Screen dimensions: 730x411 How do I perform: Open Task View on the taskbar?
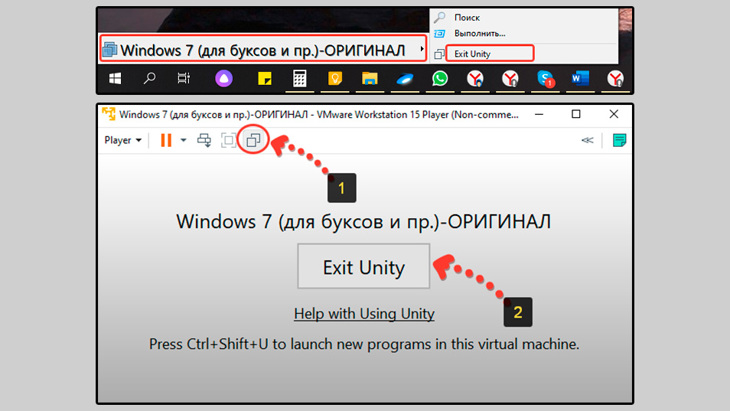click(x=184, y=78)
